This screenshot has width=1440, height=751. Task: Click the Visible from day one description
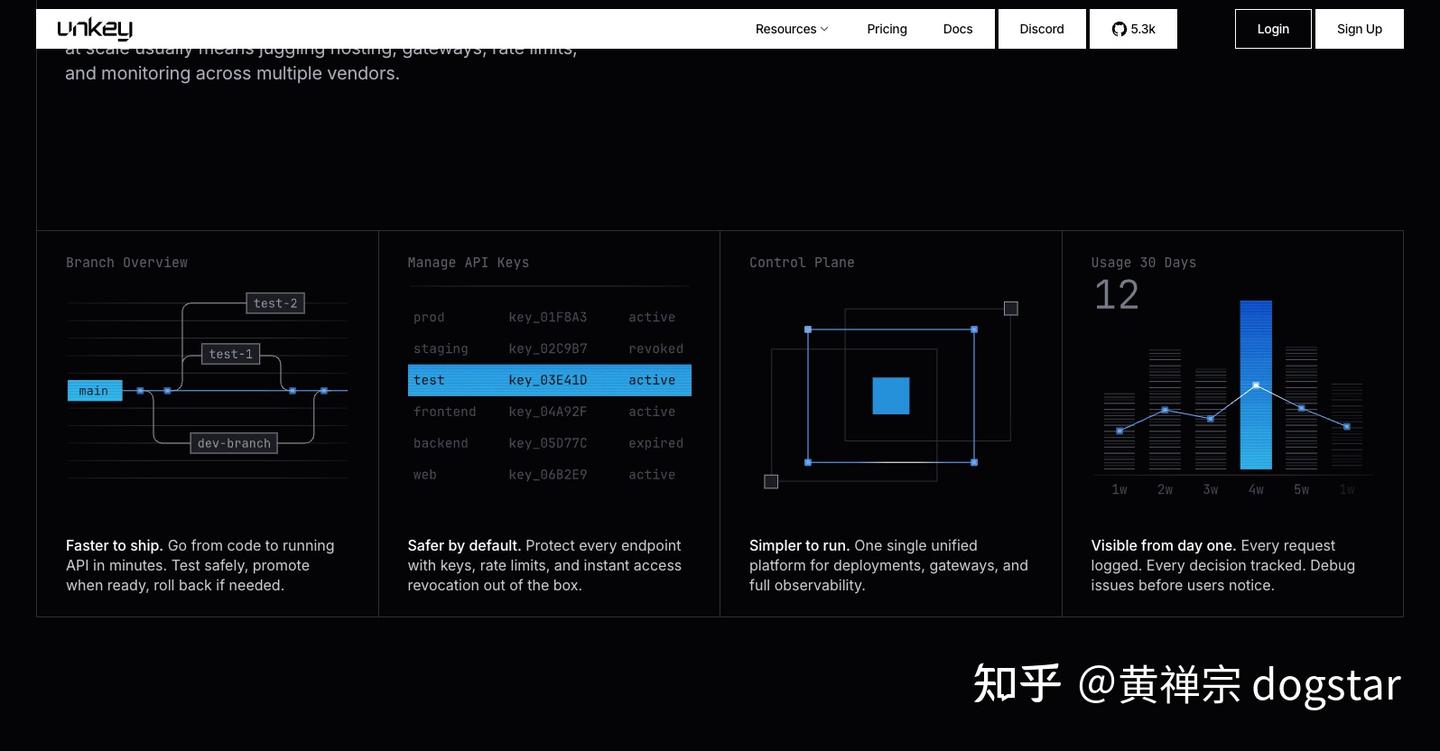pos(1223,565)
